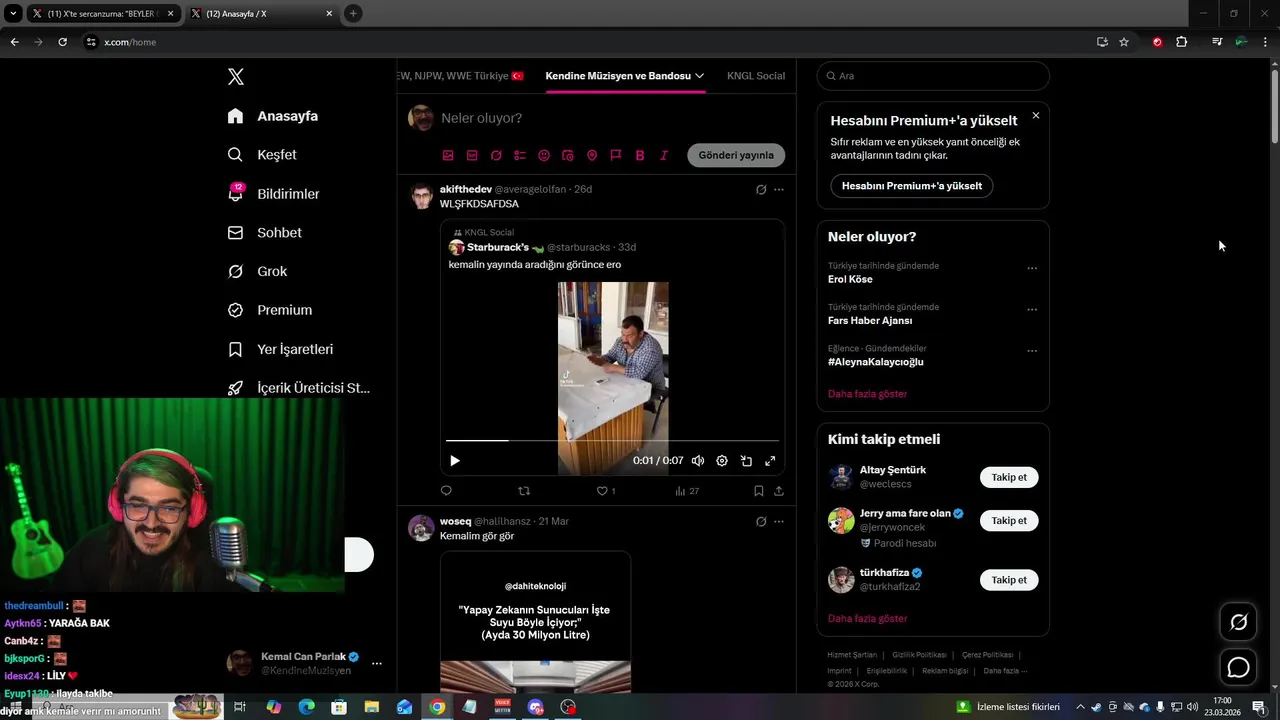Open Chrome from the Windows taskbar
This screenshot has width=1280, height=720.
(x=437, y=707)
